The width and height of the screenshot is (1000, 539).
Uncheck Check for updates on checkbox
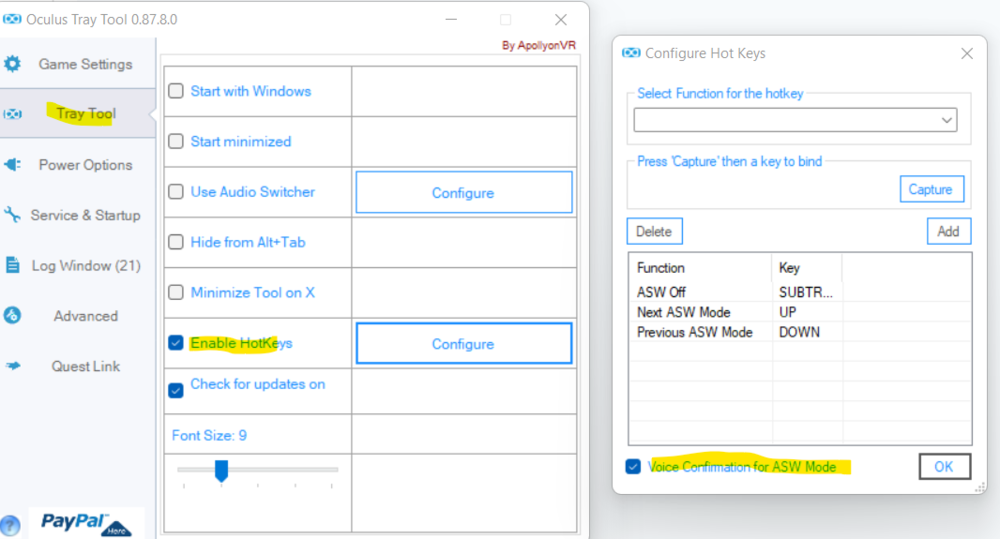[176, 390]
